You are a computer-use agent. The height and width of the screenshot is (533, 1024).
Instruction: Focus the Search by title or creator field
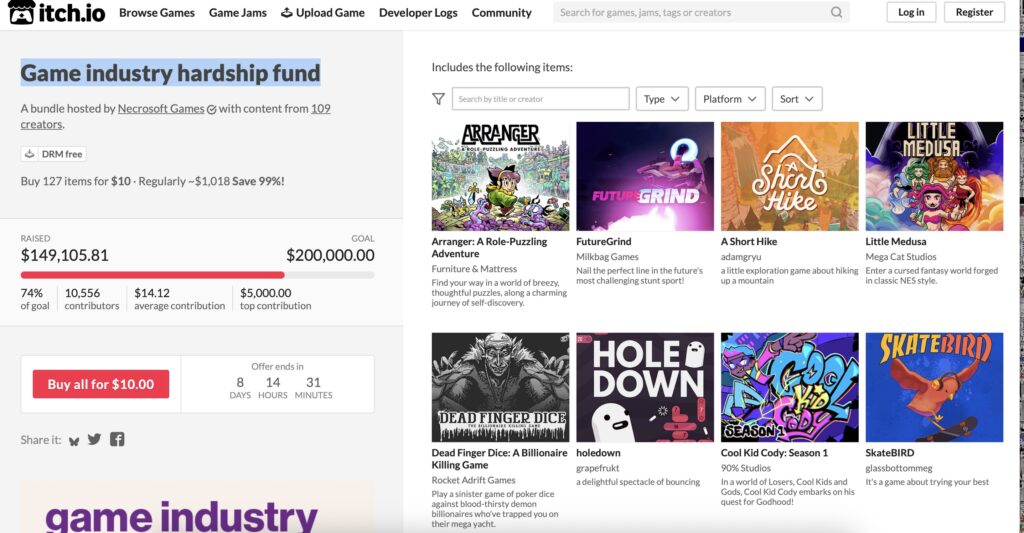[541, 99]
